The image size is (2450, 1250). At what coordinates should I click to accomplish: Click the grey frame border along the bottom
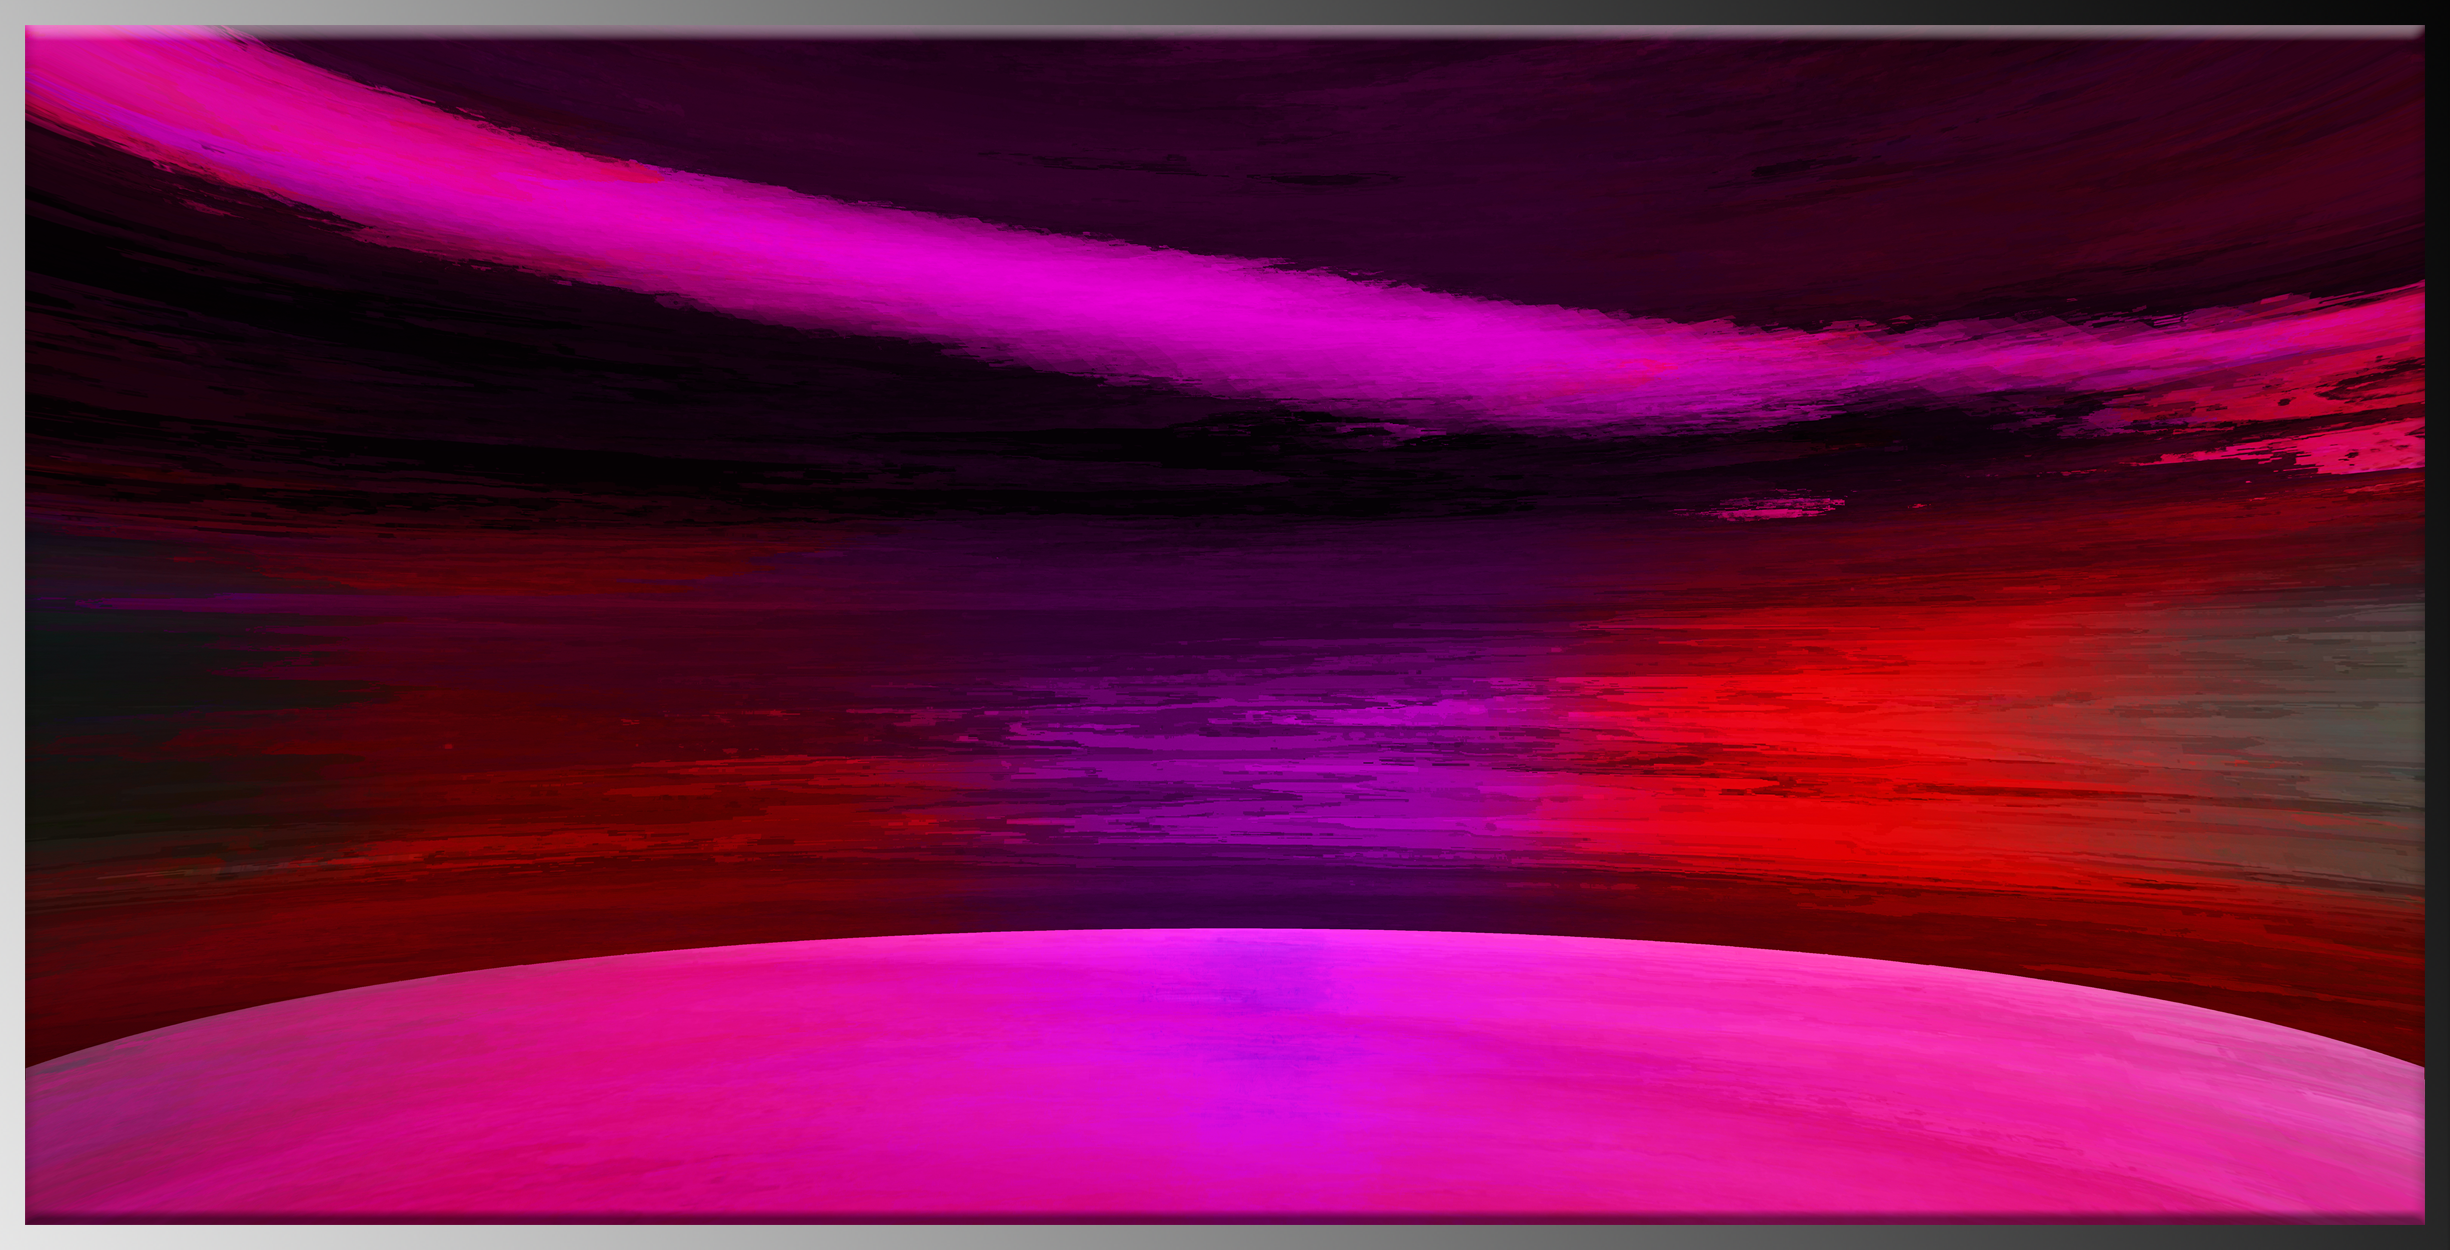(1225, 1238)
